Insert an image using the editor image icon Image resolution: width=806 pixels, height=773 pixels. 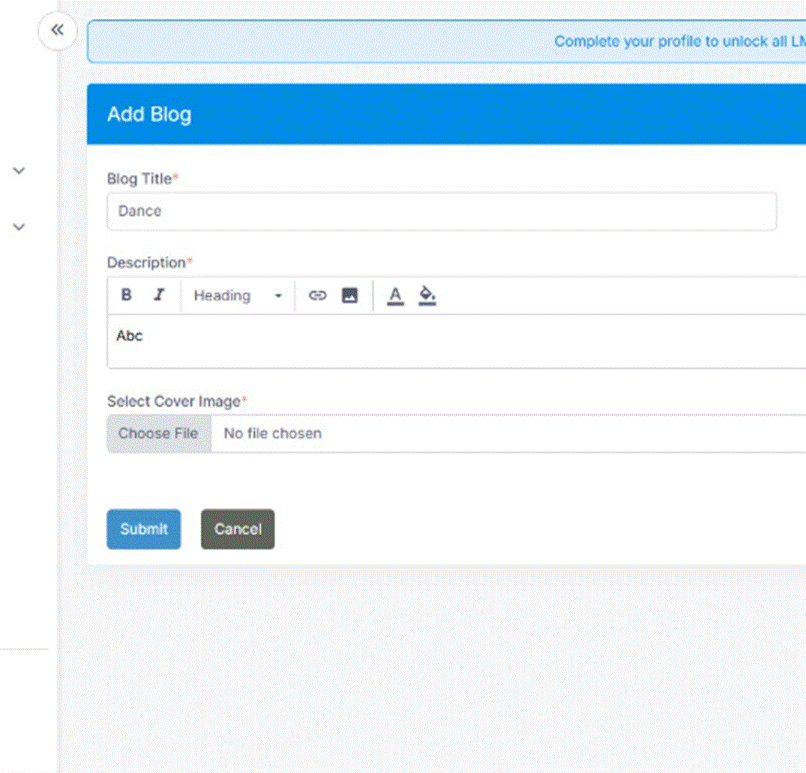pyautogui.click(x=349, y=295)
